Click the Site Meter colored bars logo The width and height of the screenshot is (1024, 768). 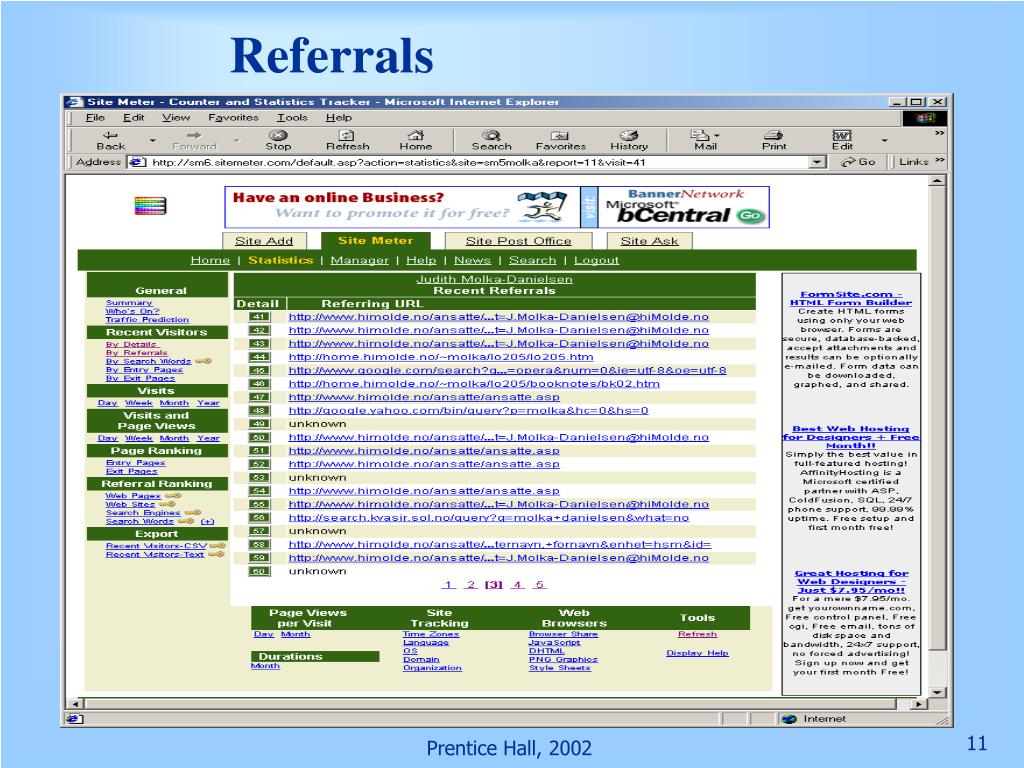coord(150,206)
